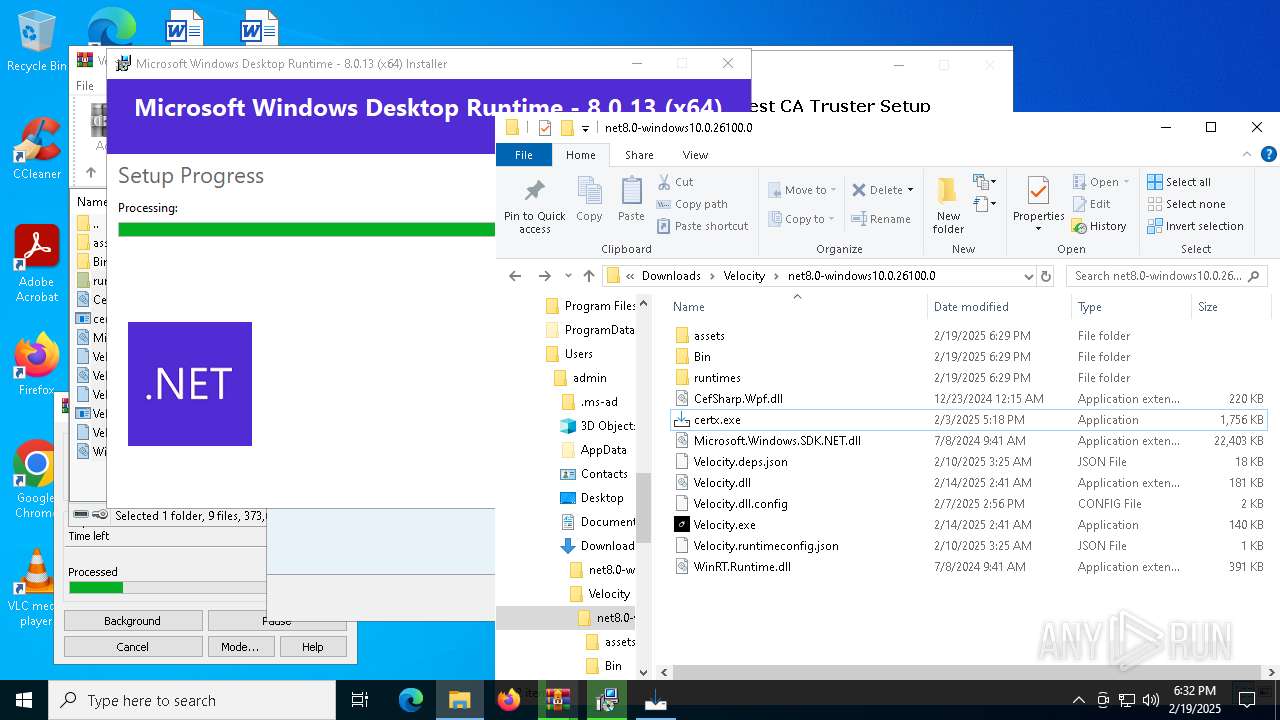Click the Explorer search field
Image resolution: width=1280 pixels, height=720 pixels.
(1166, 276)
